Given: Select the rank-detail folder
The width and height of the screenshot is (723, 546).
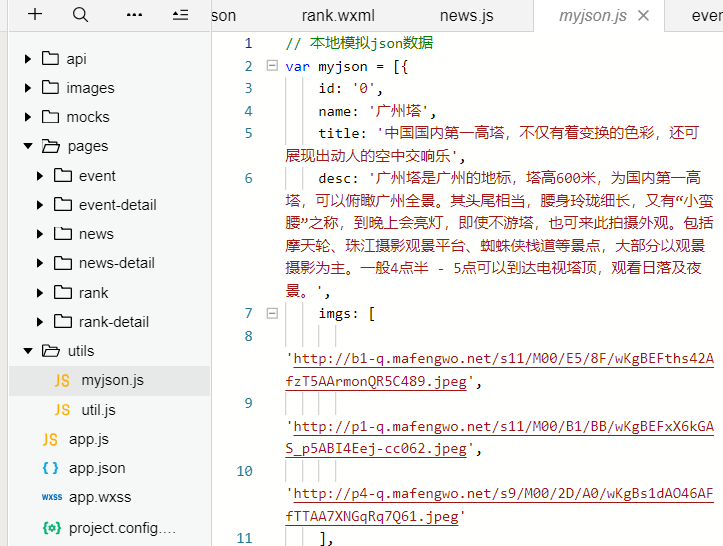Looking at the screenshot, I should (113, 322).
